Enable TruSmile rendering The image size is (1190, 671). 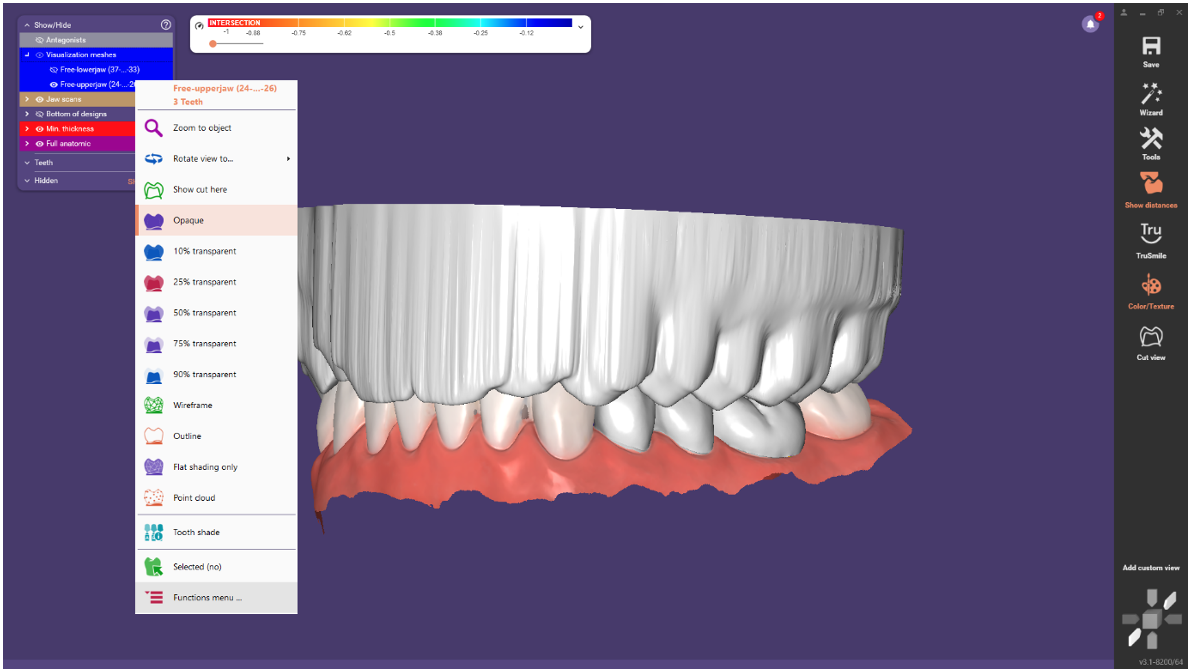(1150, 233)
